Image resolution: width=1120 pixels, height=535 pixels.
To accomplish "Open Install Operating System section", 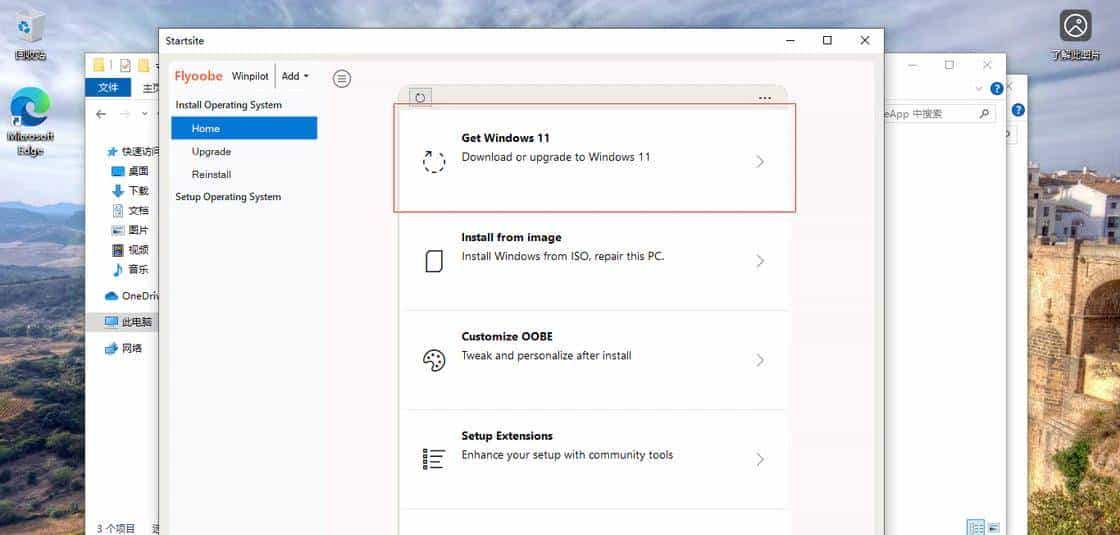I will pyautogui.click(x=229, y=105).
